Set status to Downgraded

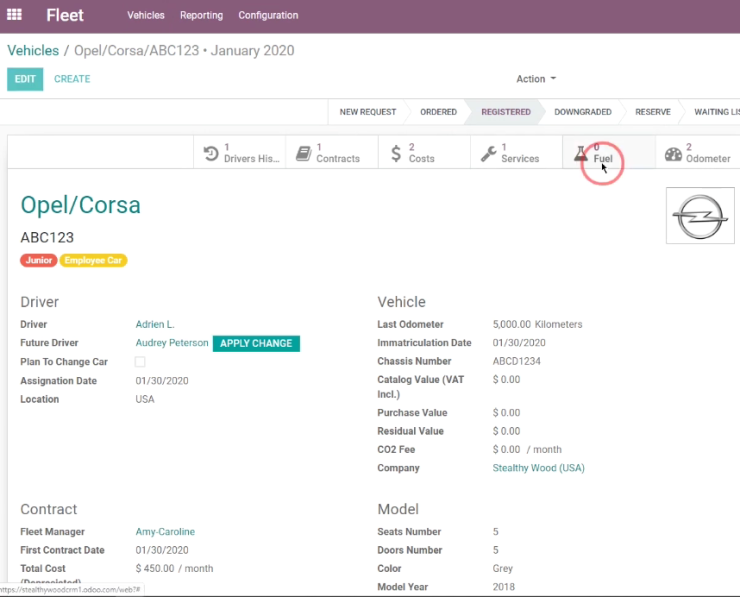582,112
